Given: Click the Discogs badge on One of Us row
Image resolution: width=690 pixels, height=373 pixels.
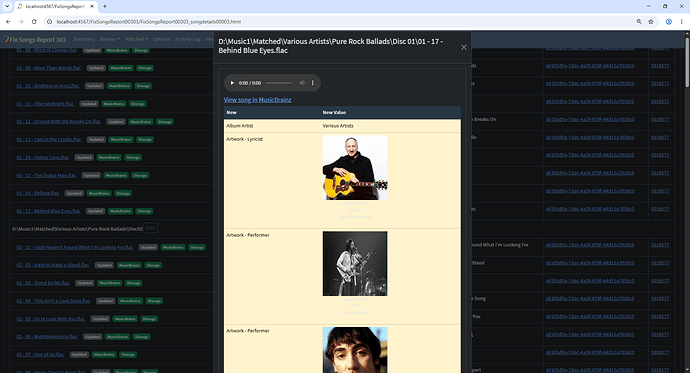Looking at the screenshot, I should [x=128, y=355].
